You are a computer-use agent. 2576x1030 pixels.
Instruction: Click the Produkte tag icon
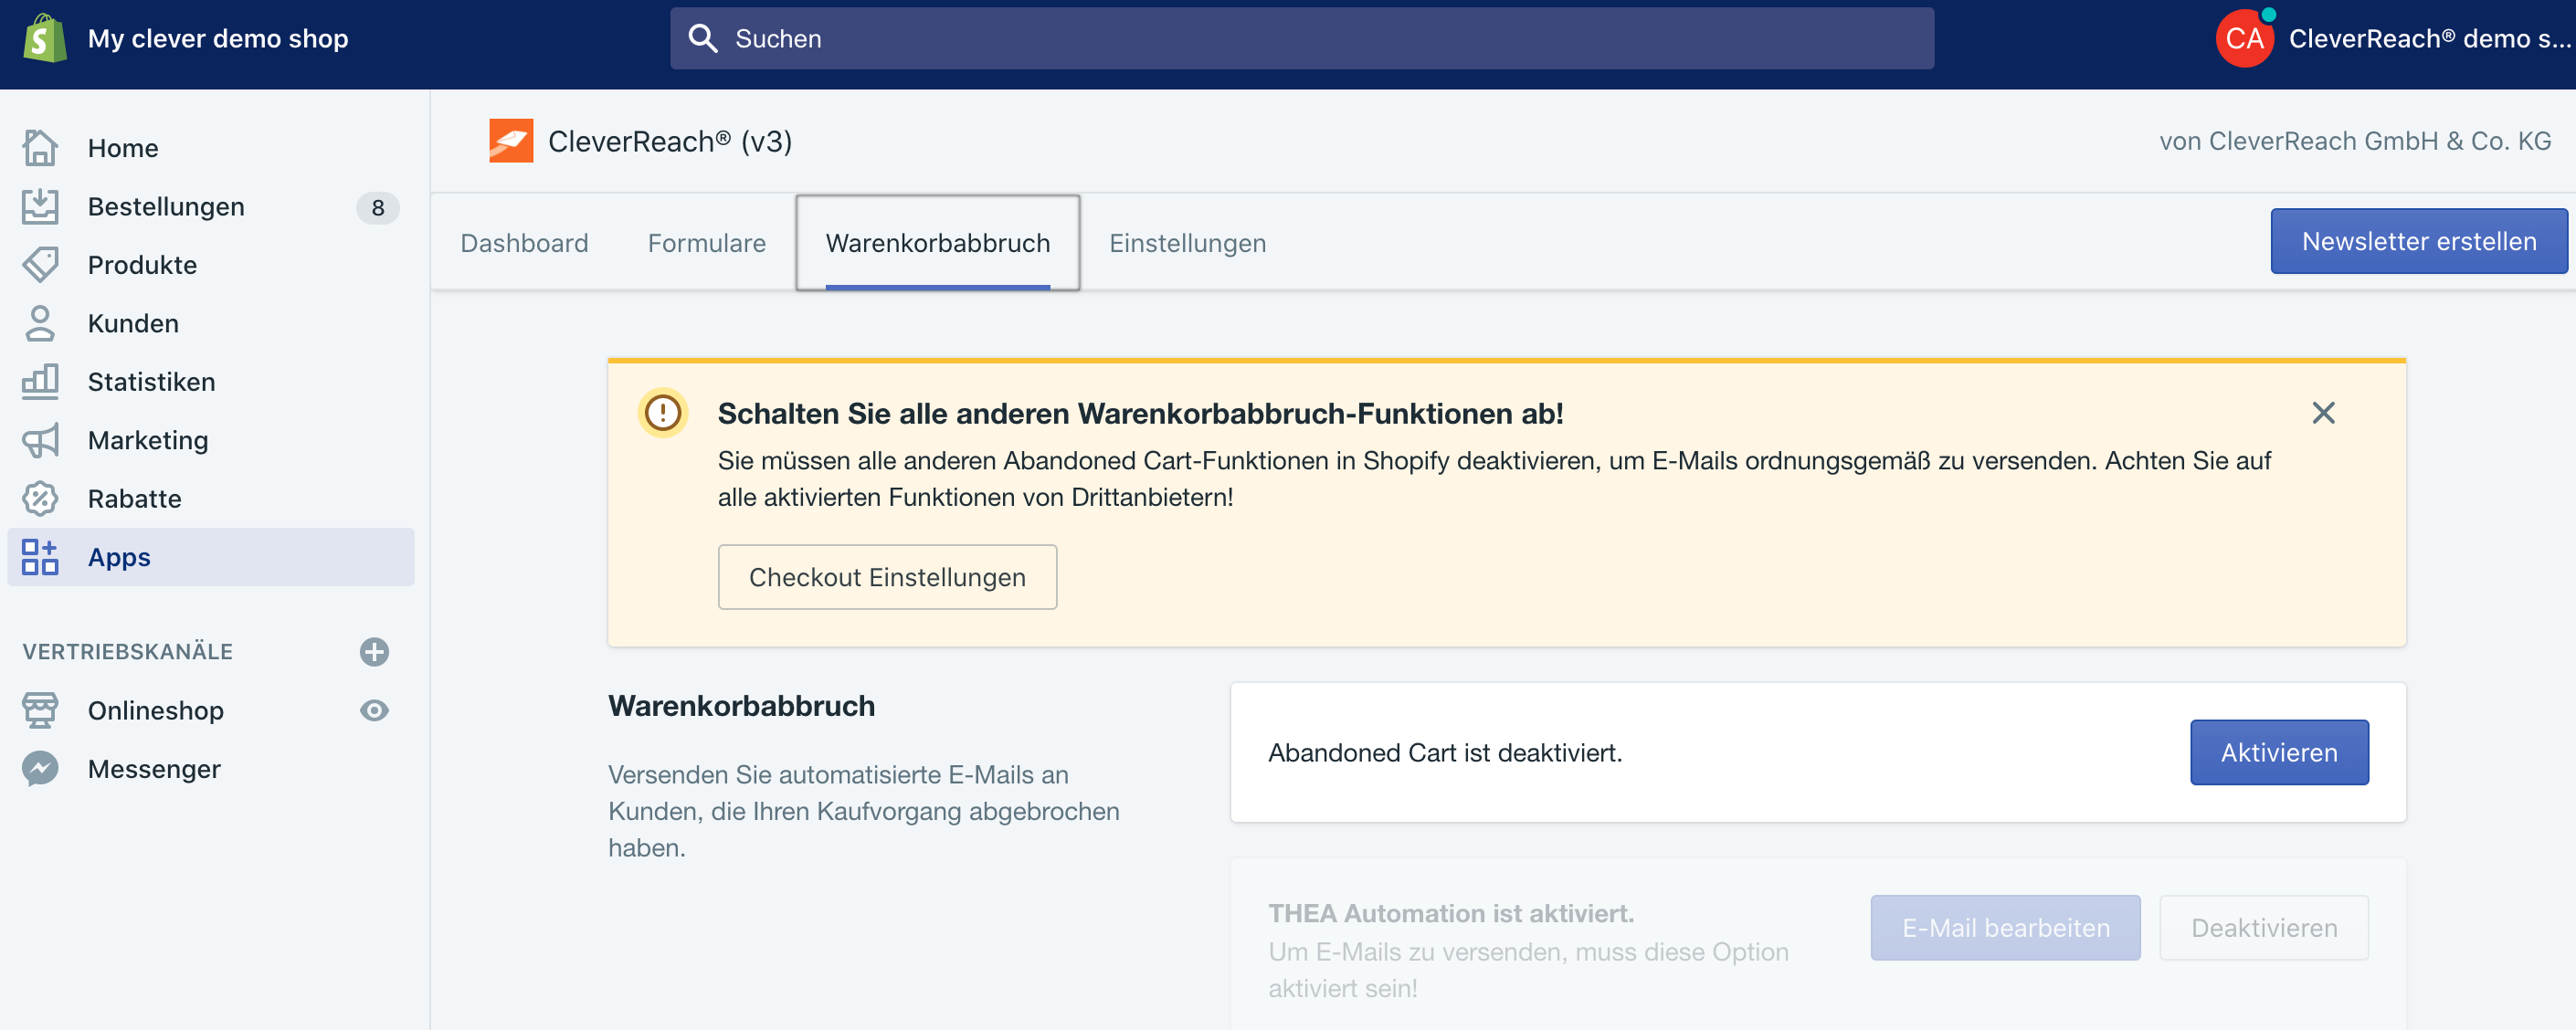(x=40, y=265)
